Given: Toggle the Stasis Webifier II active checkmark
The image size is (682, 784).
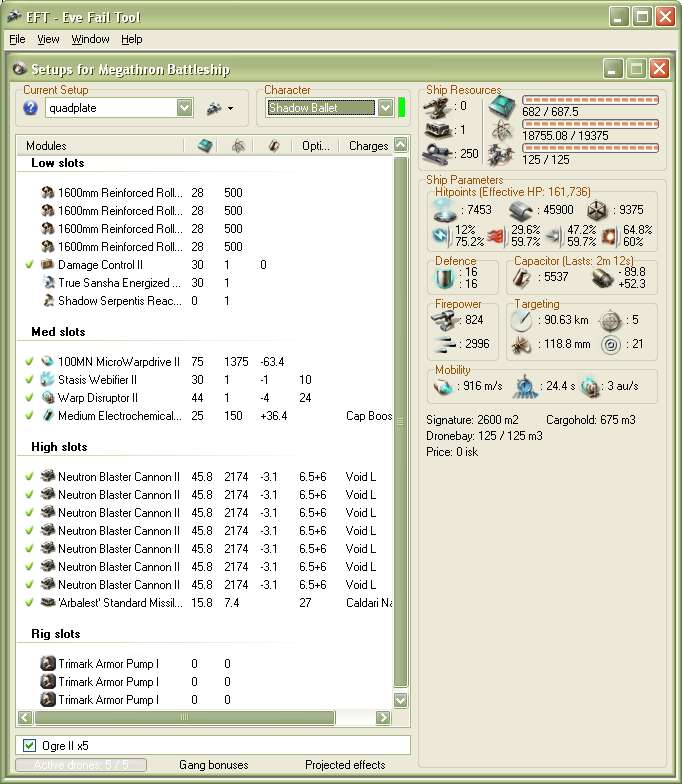Looking at the screenshot, I should (x=30, y=380).
